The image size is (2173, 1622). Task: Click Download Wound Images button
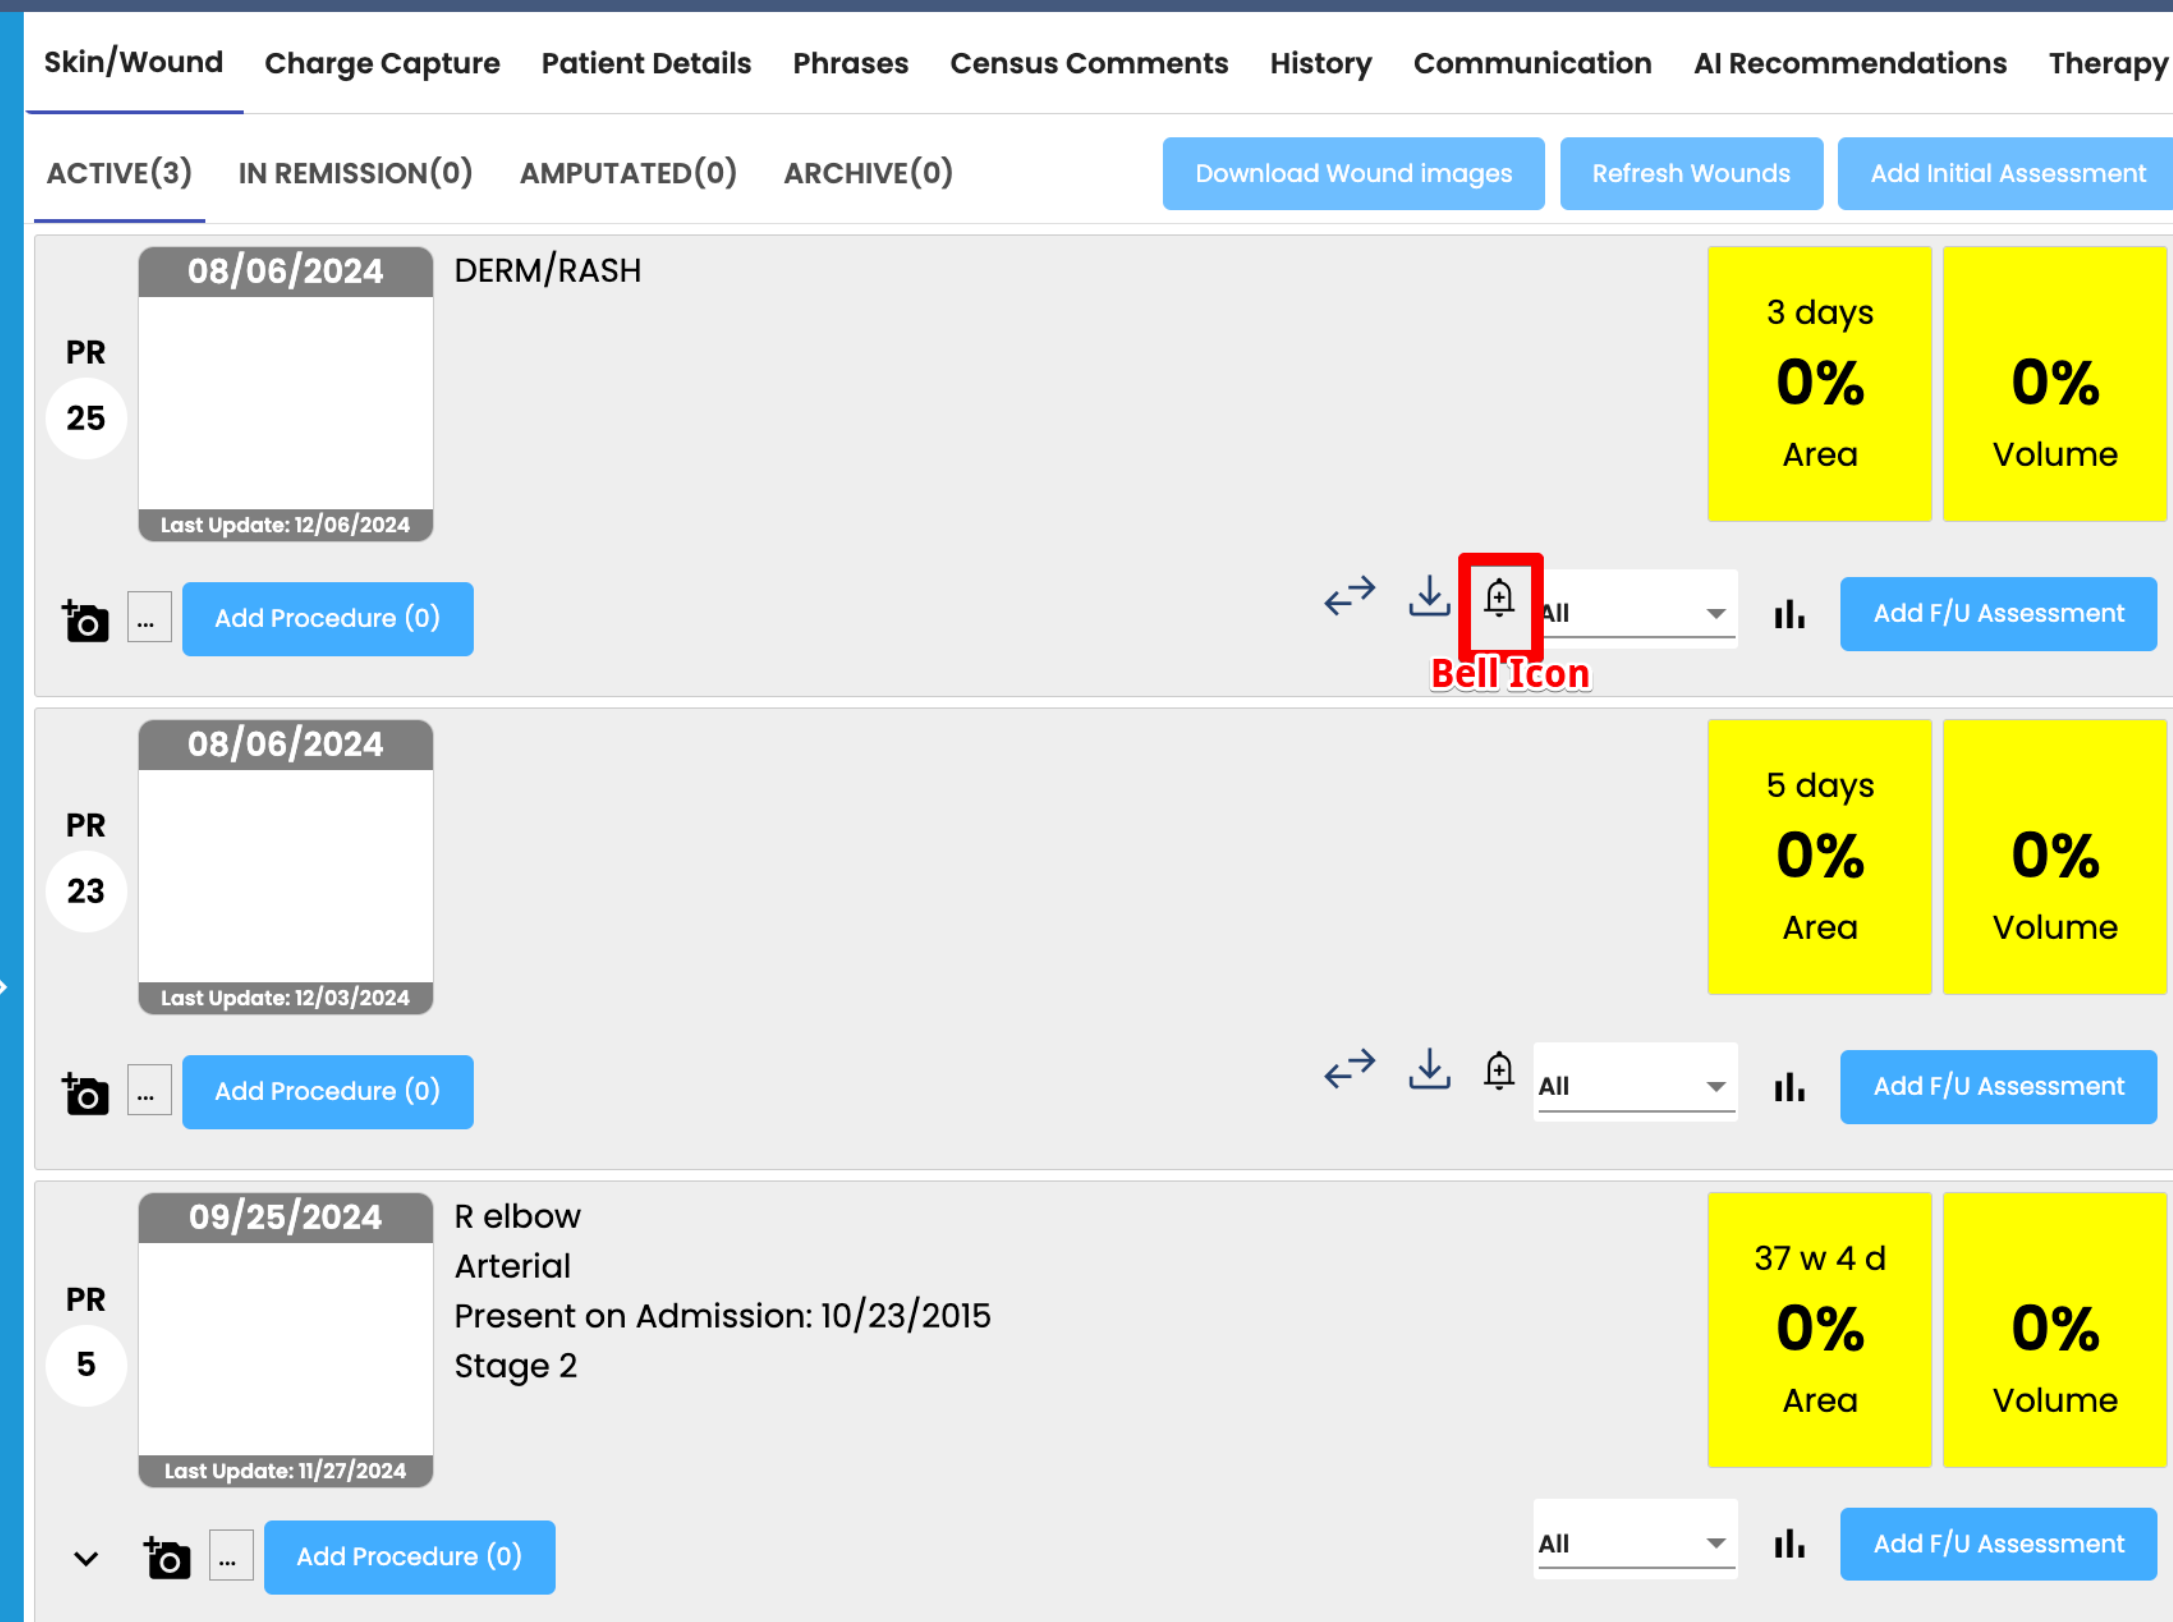click(x=1352, y=173)
